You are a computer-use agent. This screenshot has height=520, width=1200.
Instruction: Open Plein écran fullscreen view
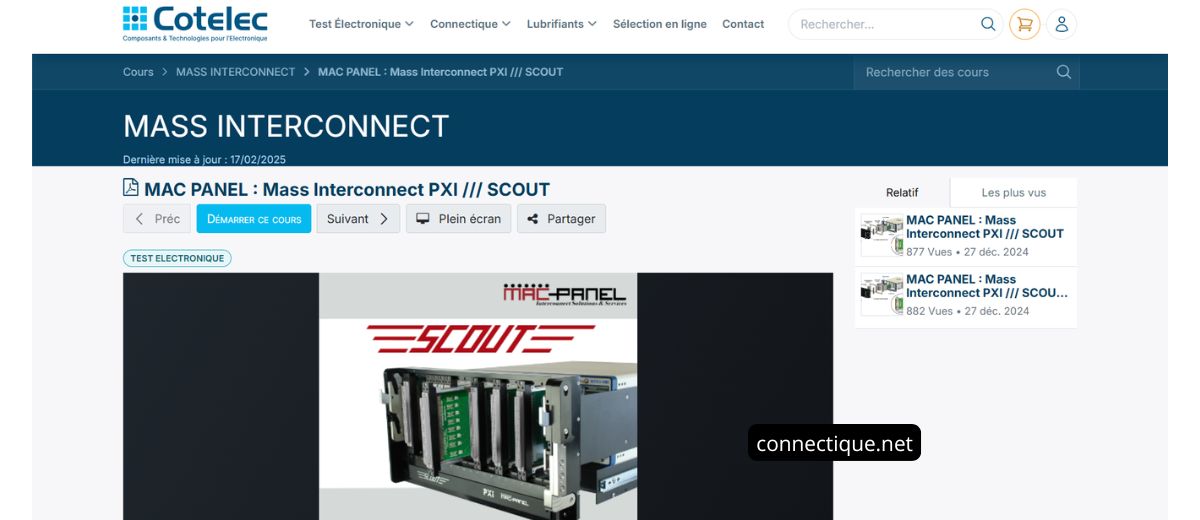click(x=458, y=219)
